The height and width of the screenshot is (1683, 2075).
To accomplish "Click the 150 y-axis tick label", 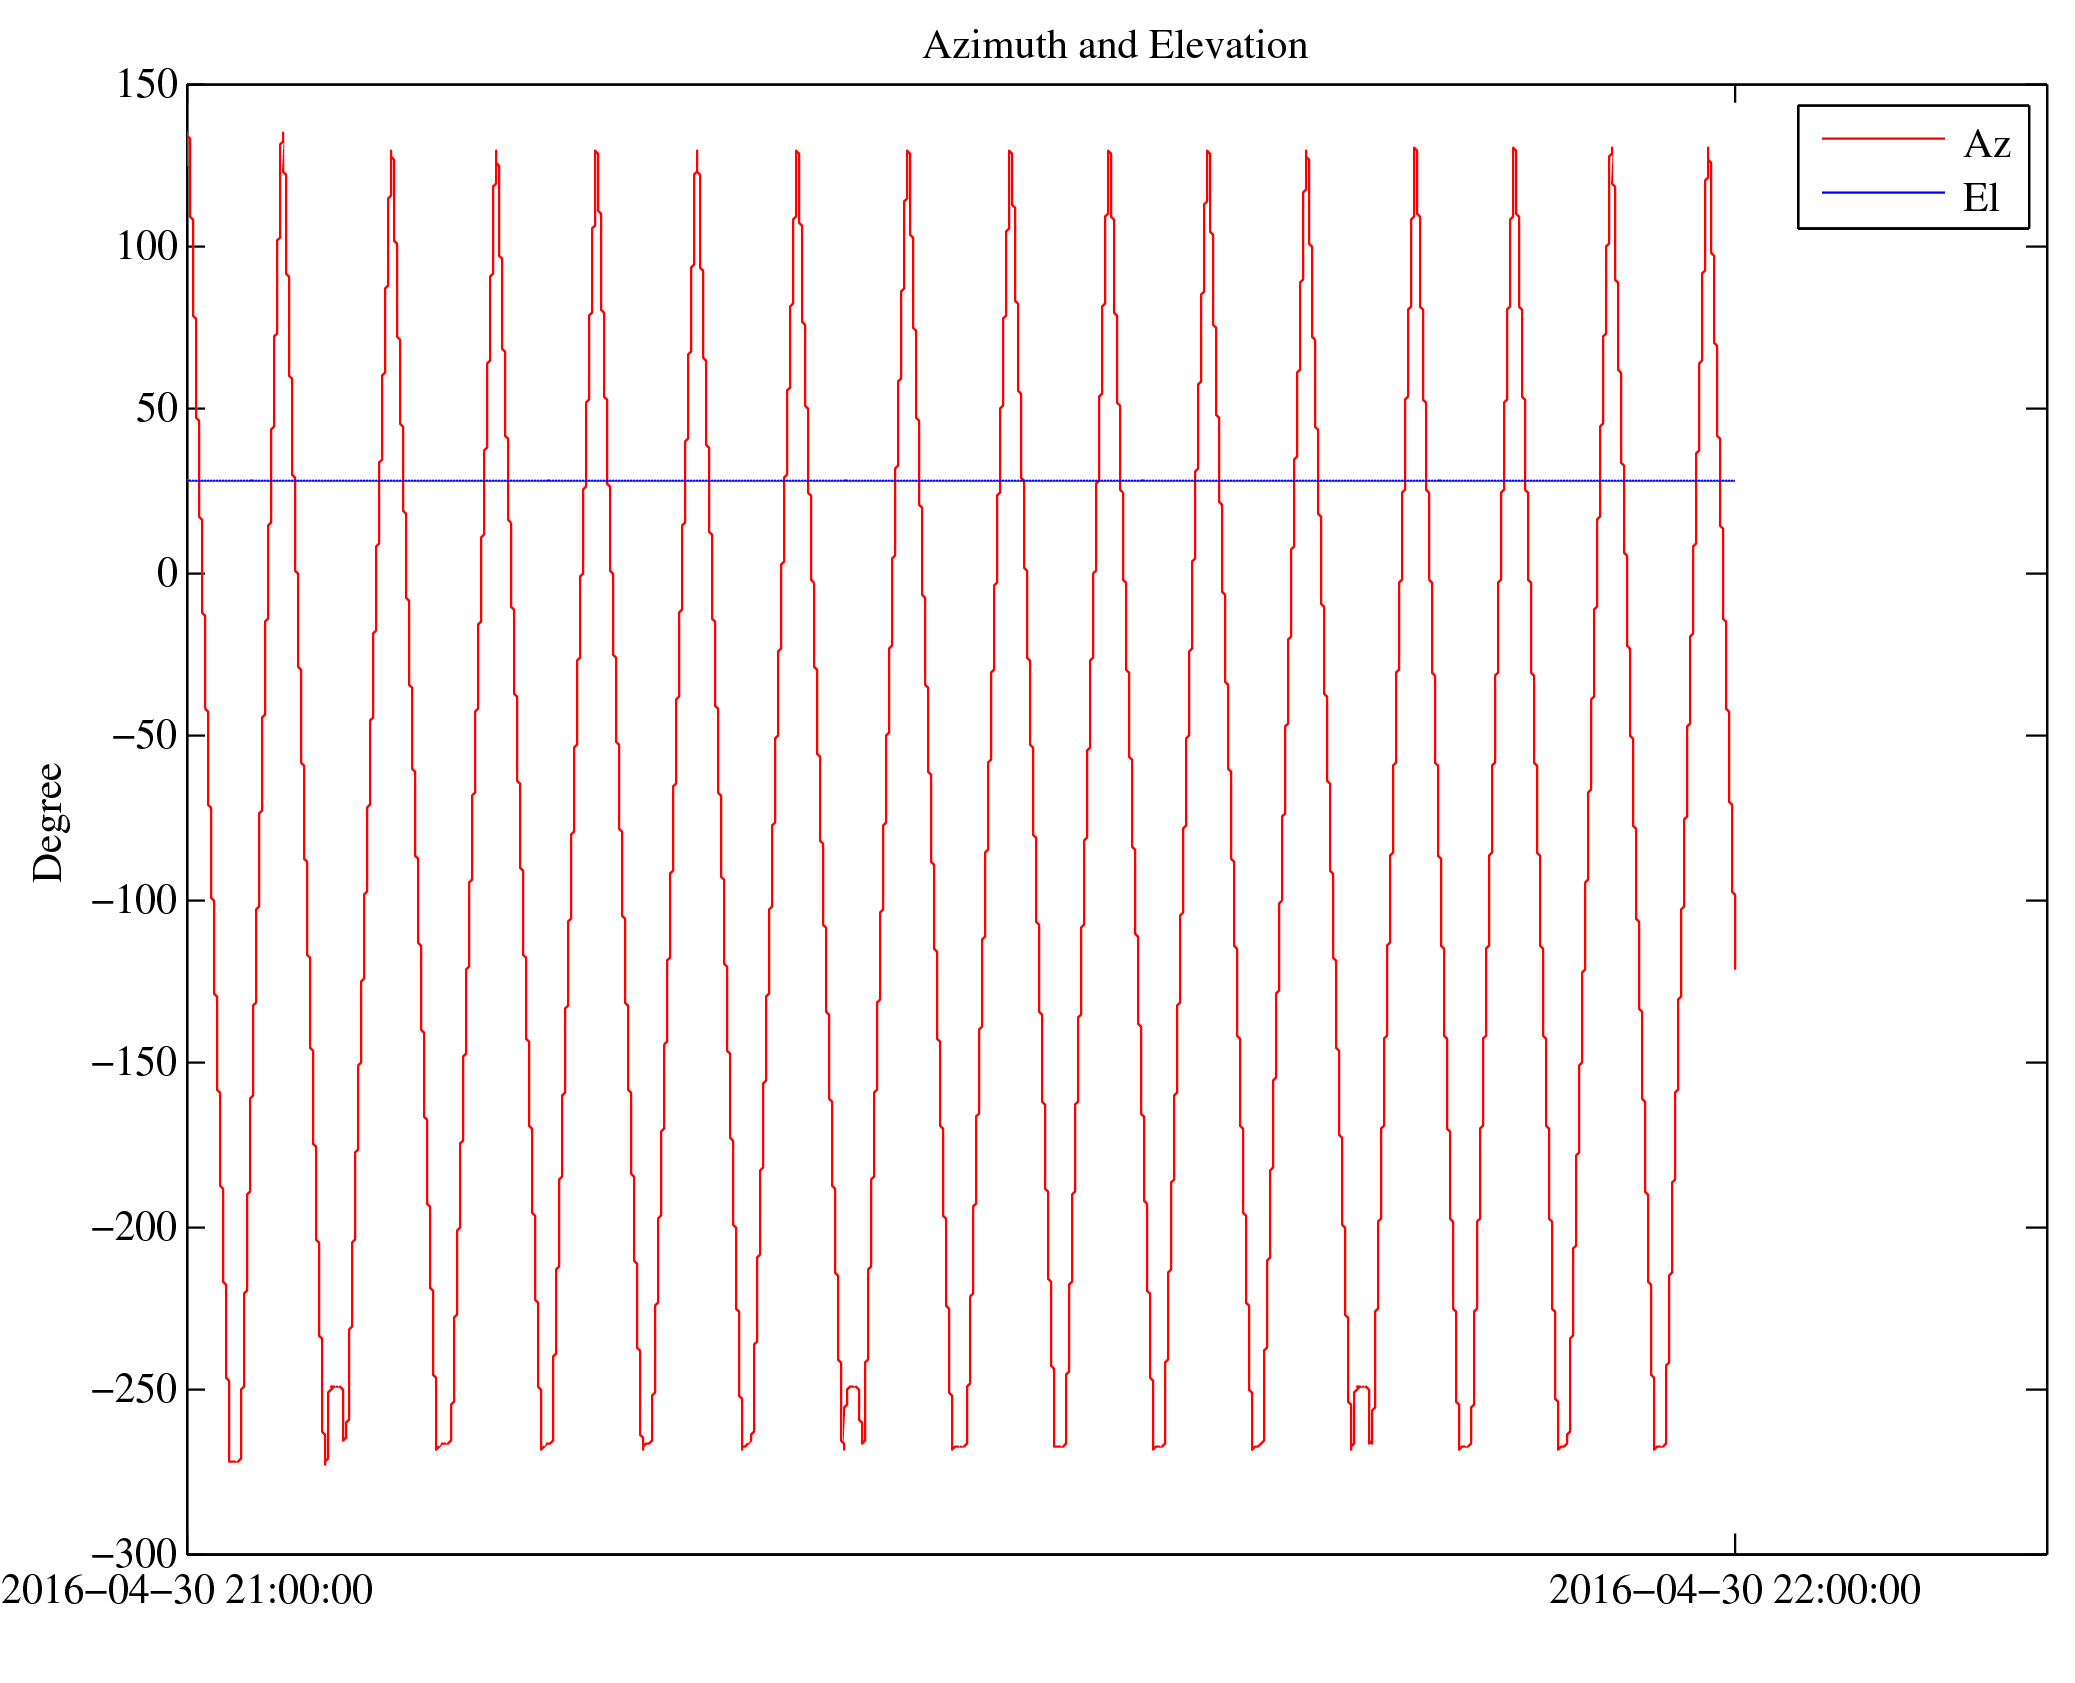I will point(147,84).
